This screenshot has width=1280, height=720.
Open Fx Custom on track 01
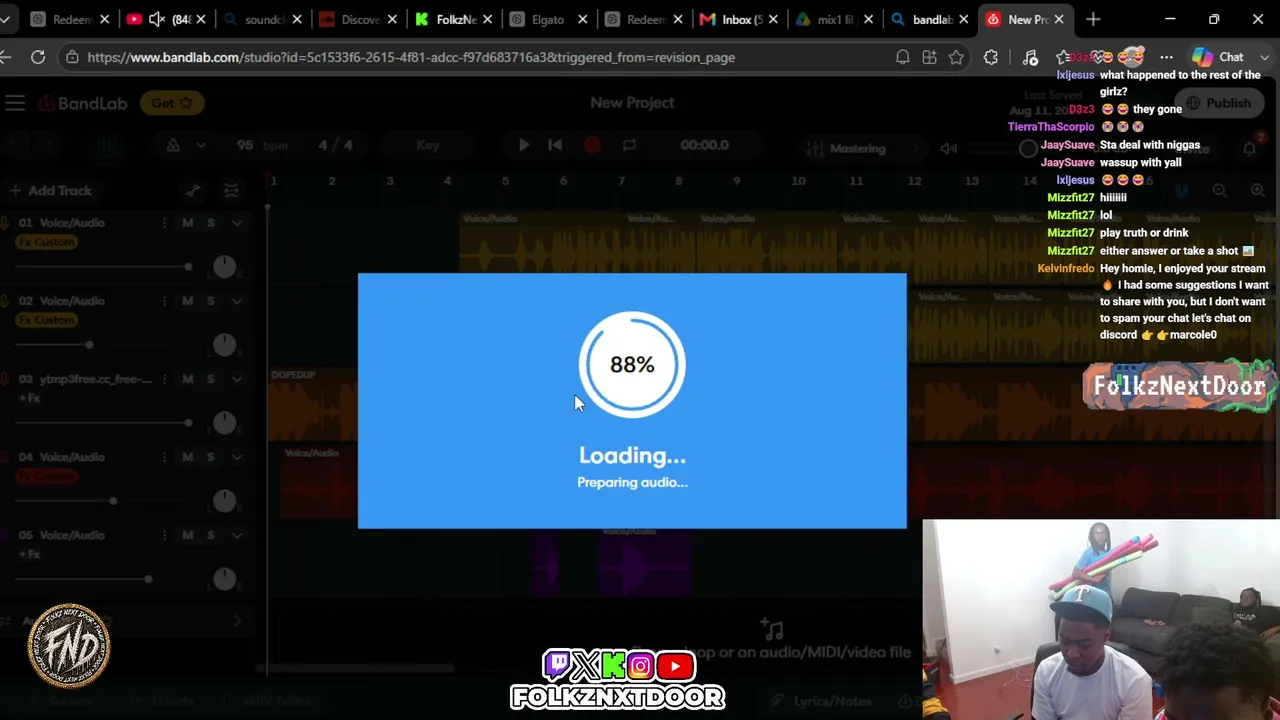coord(47,242)
